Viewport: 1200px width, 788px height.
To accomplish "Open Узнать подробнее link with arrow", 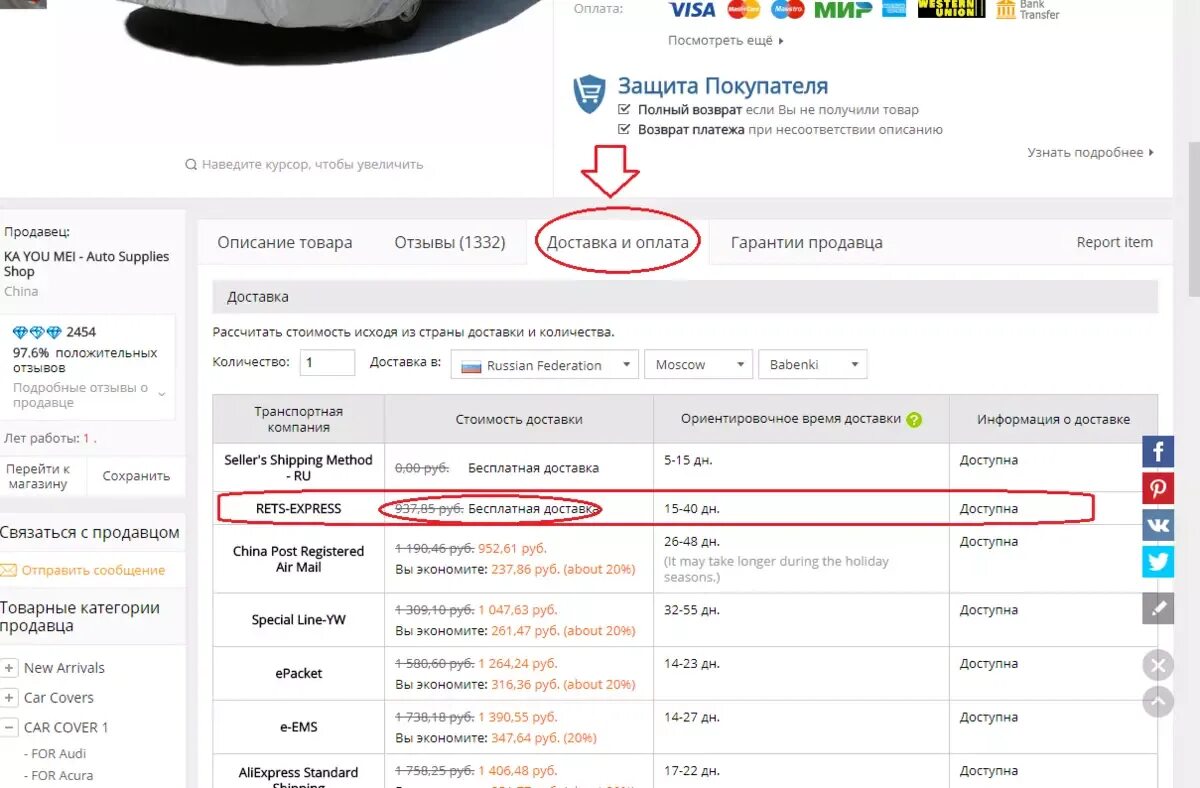I will [1091, 152].
